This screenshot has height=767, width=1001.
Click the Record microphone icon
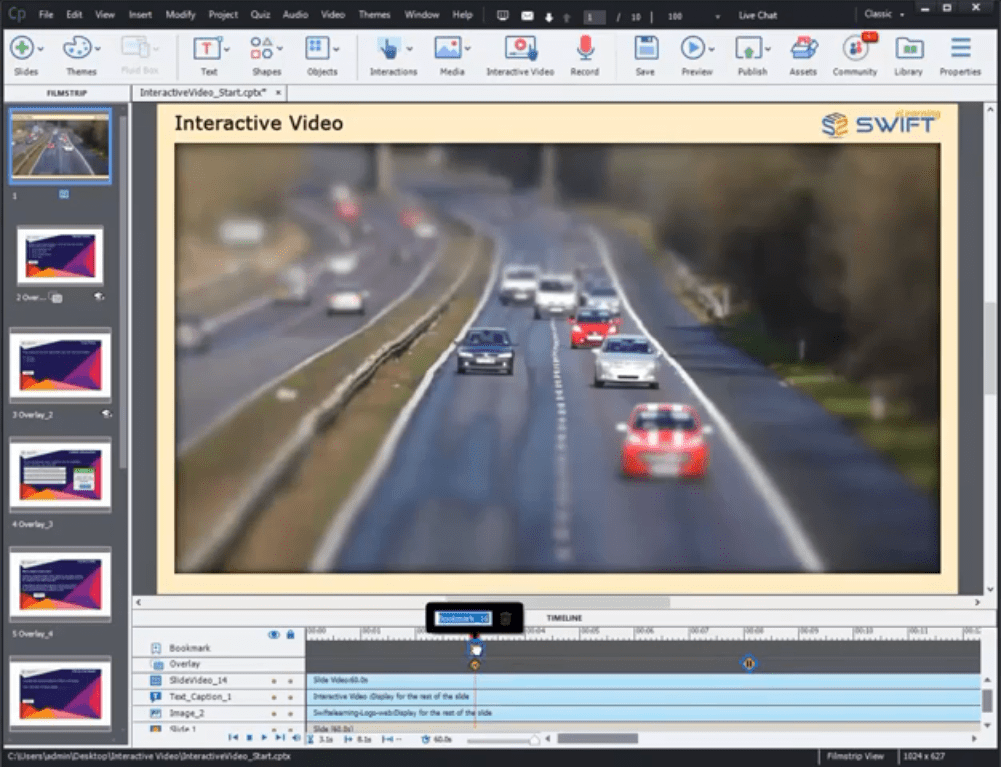pos(585,48)
